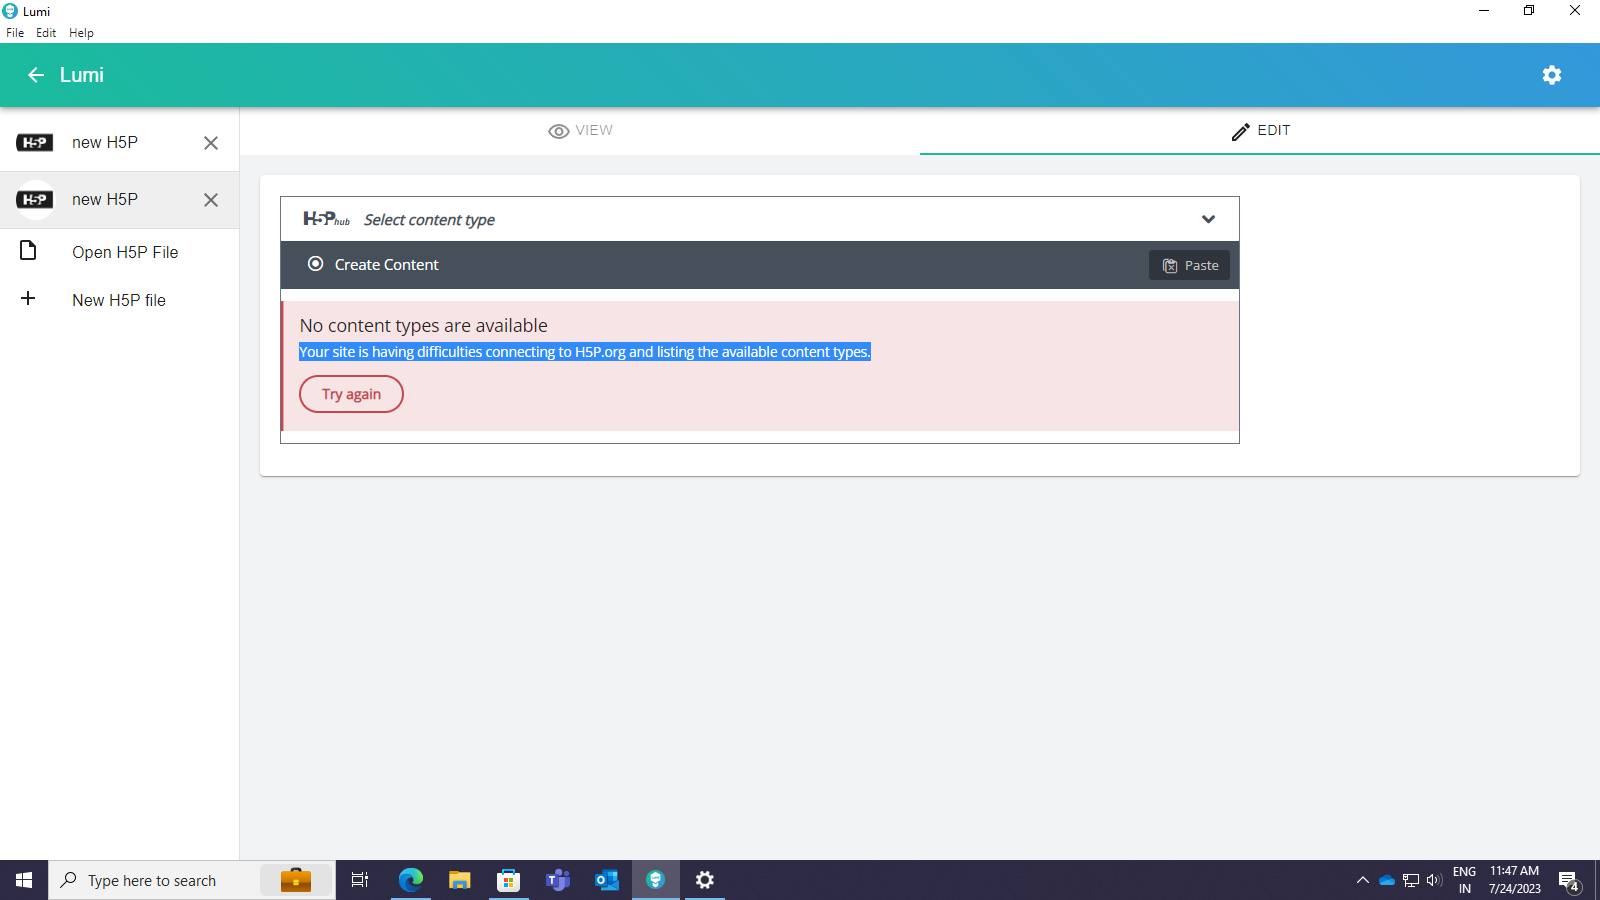This screenshot has width=1600, height=900.
Task: Open Lumi settings via the gear icon
Action: tap(1552, 75)
